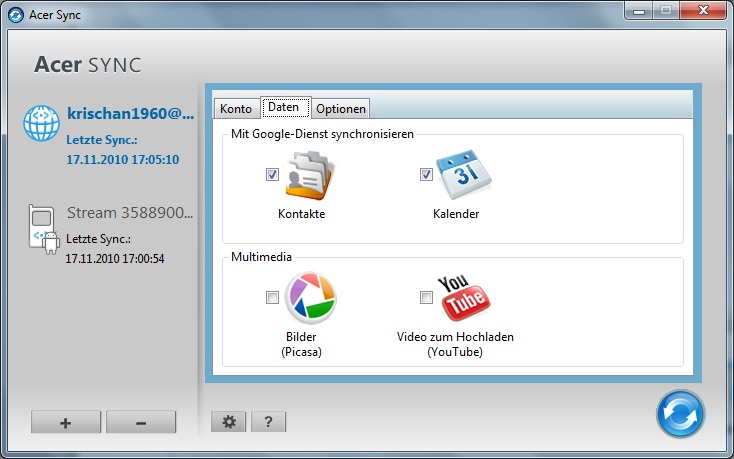Uncheck the Kalender sync checkbox
The height and width of the screenshot is (459, 734).
coord(426,174)
